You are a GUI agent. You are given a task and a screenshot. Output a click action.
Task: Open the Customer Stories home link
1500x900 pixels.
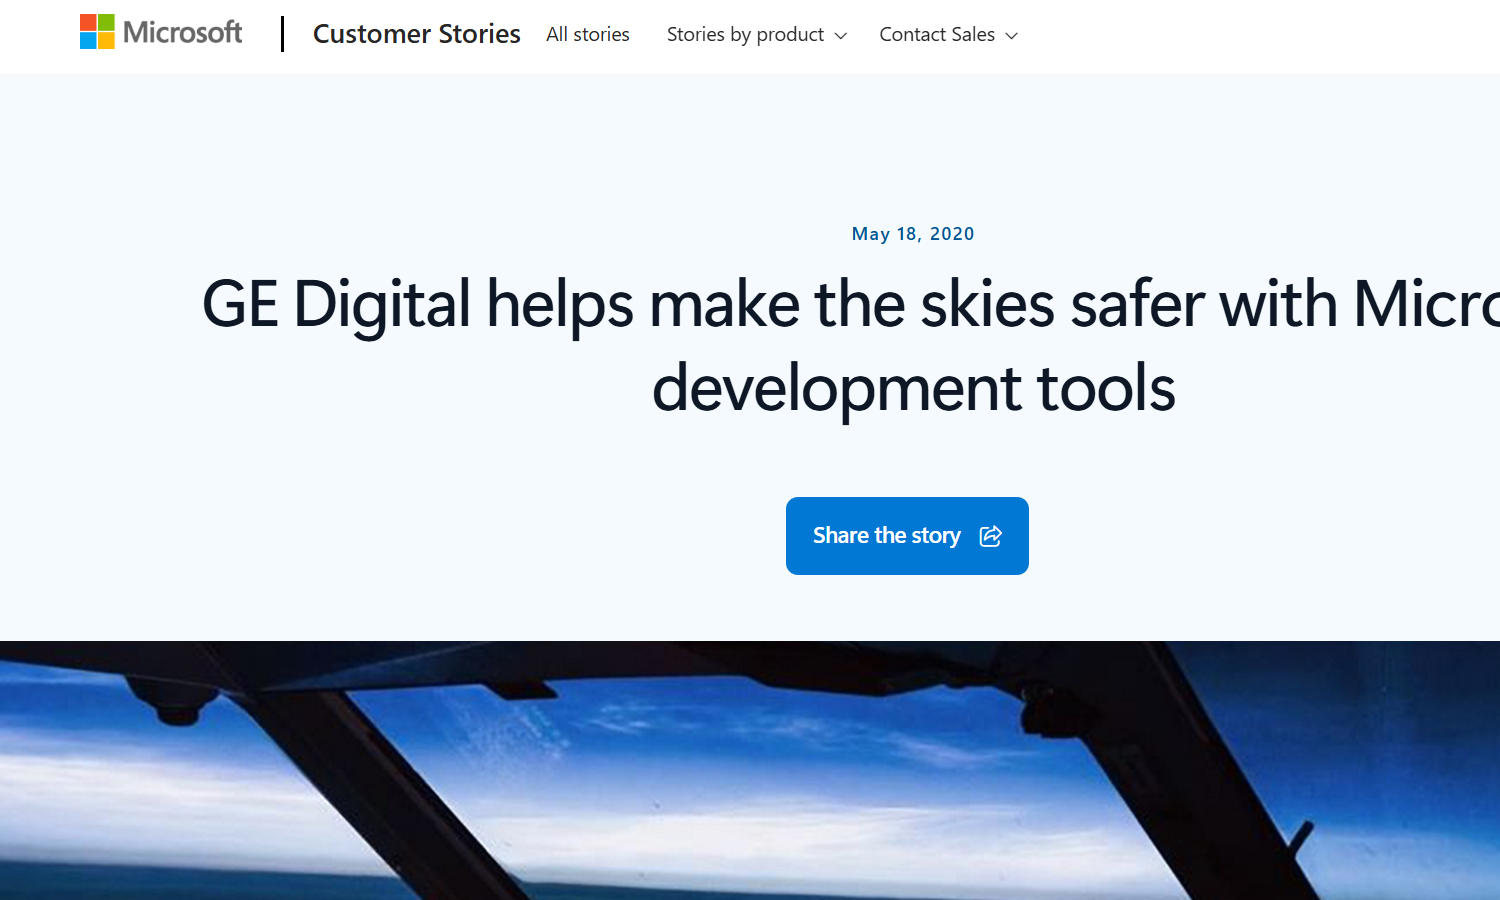pos(416,34)
